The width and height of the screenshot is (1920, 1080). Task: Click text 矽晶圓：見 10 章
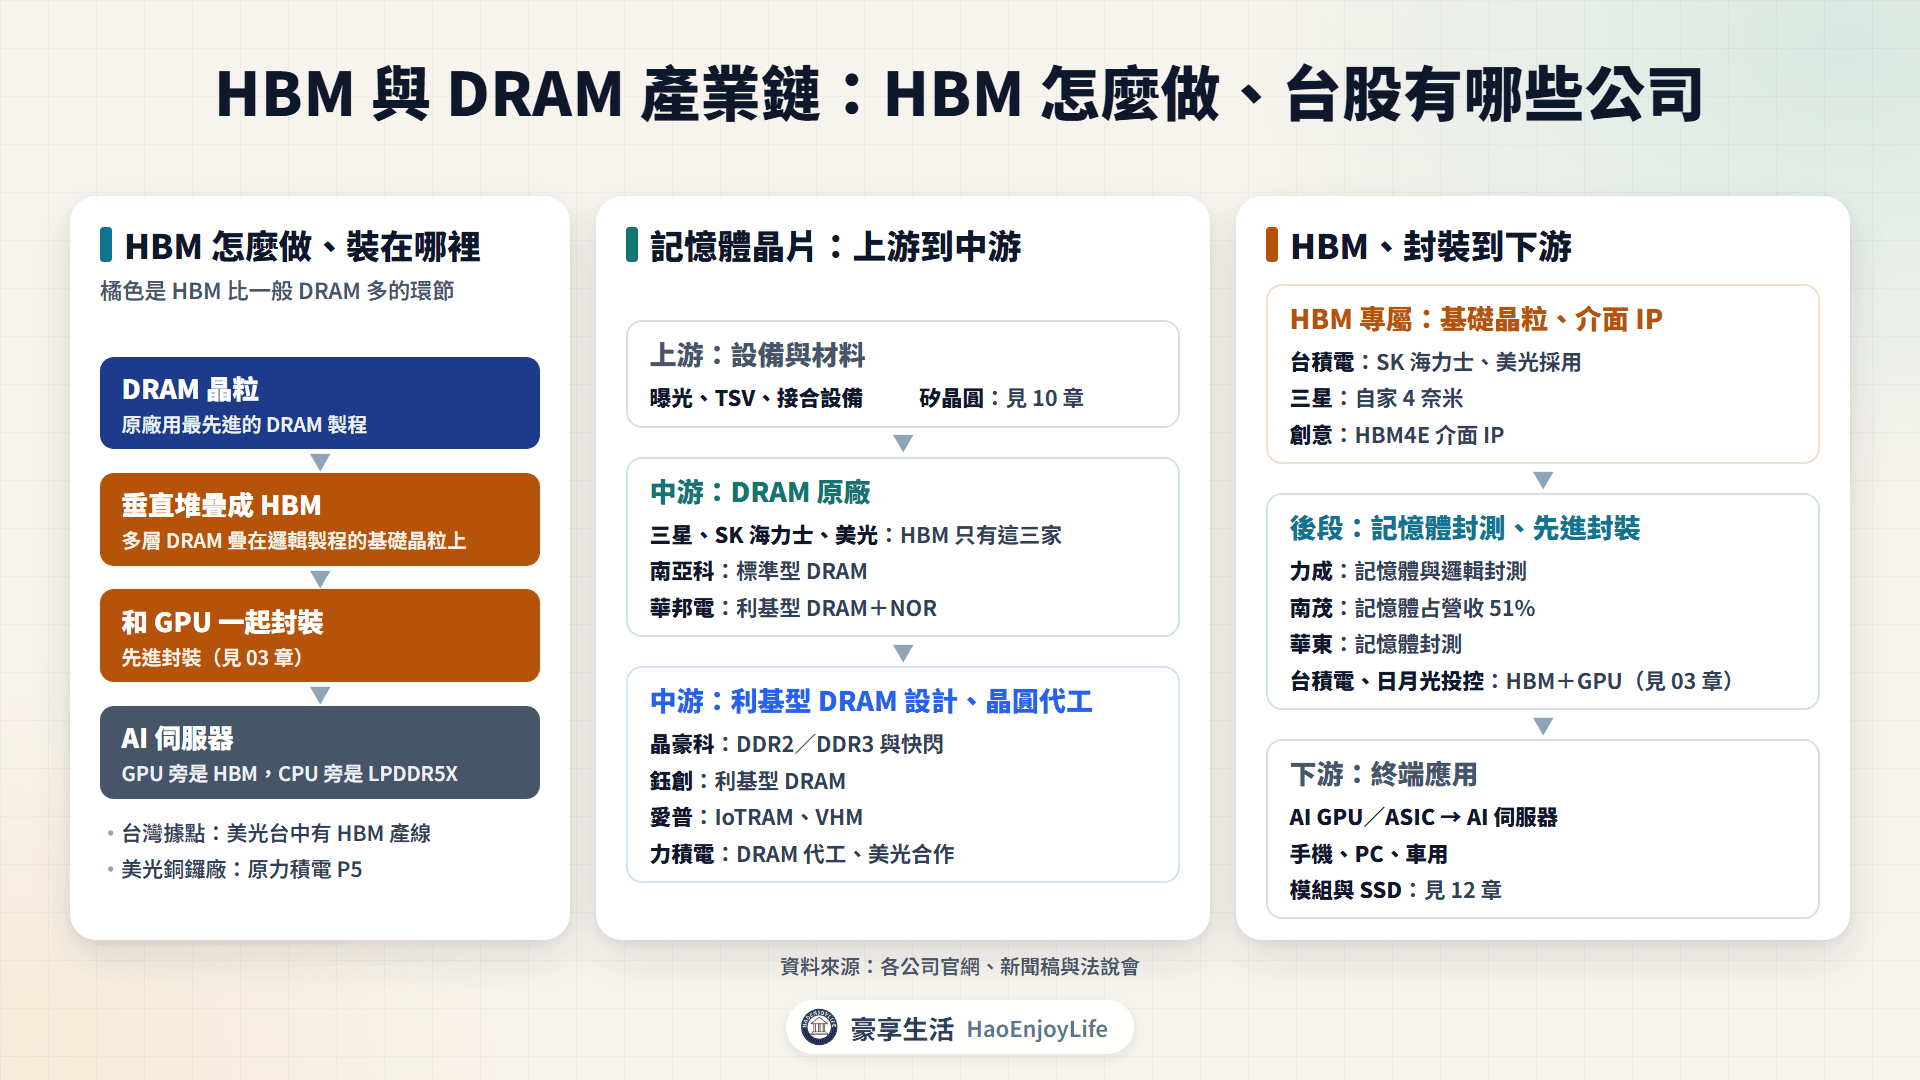[1002, 398]
